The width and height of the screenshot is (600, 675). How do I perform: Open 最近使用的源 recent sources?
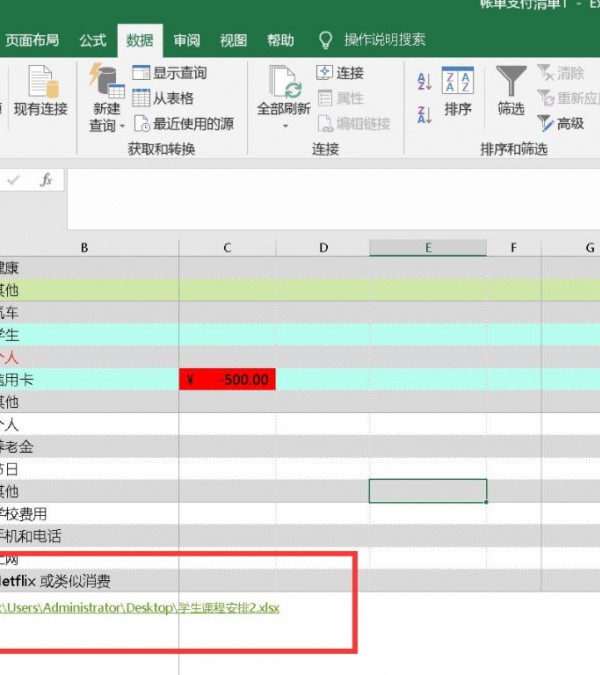point(183,124)
